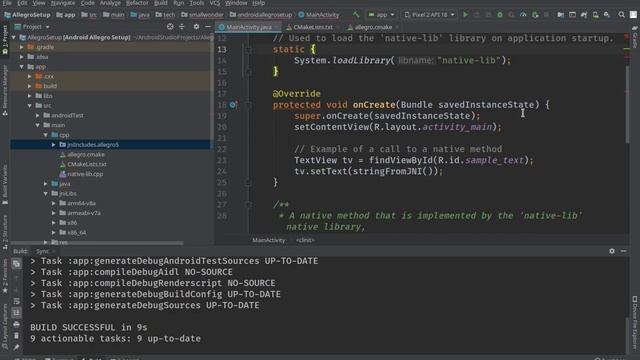Click Attach Debugger to Android Process icon
Image resolution: width=640 pixels, height=360 pixels.
coord(535,15)
